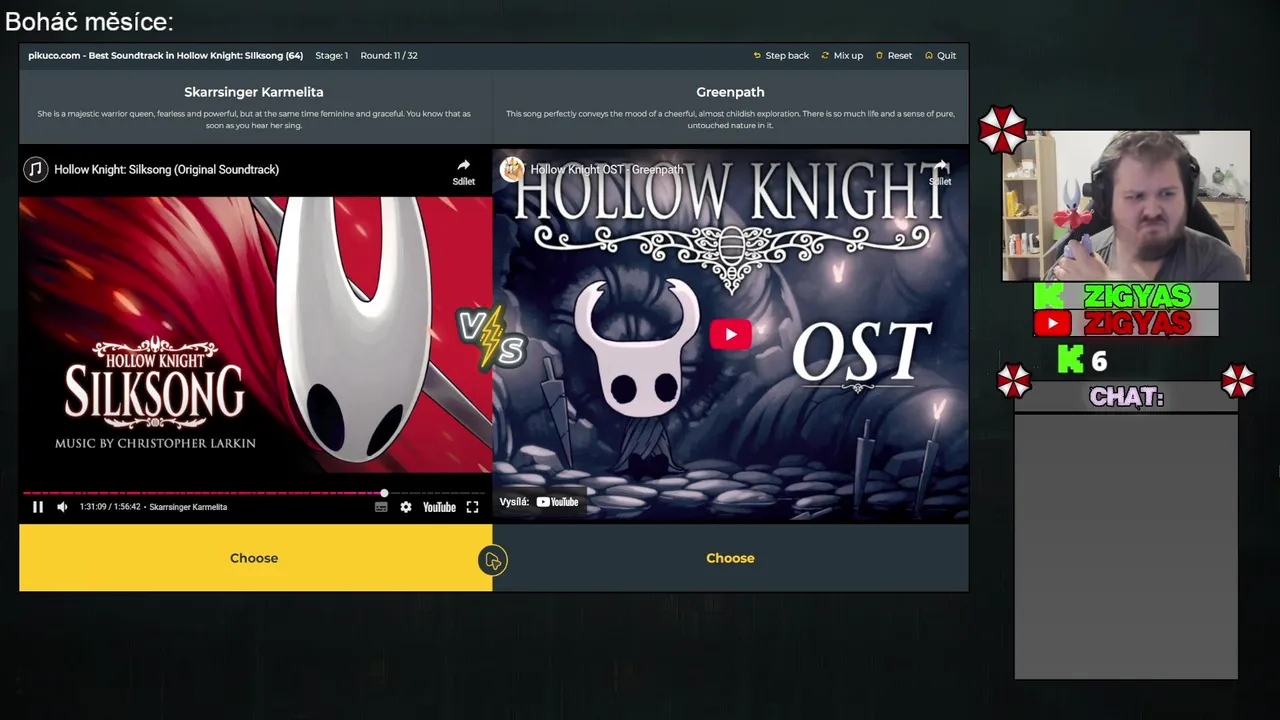Pause the Skarrsinger Karmelita video
The height and width of the screenshot is (720, 1280).
pyautogui.click(x=38, y=507)
